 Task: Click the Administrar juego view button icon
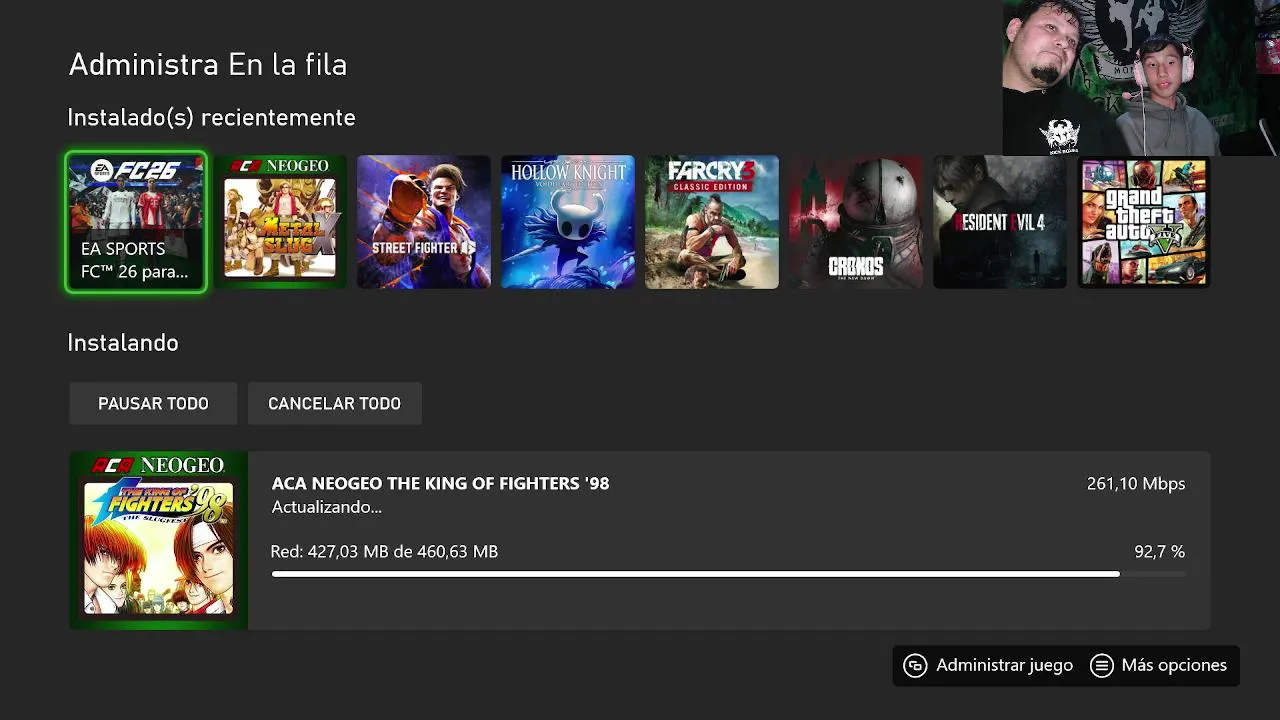point(915,666)
